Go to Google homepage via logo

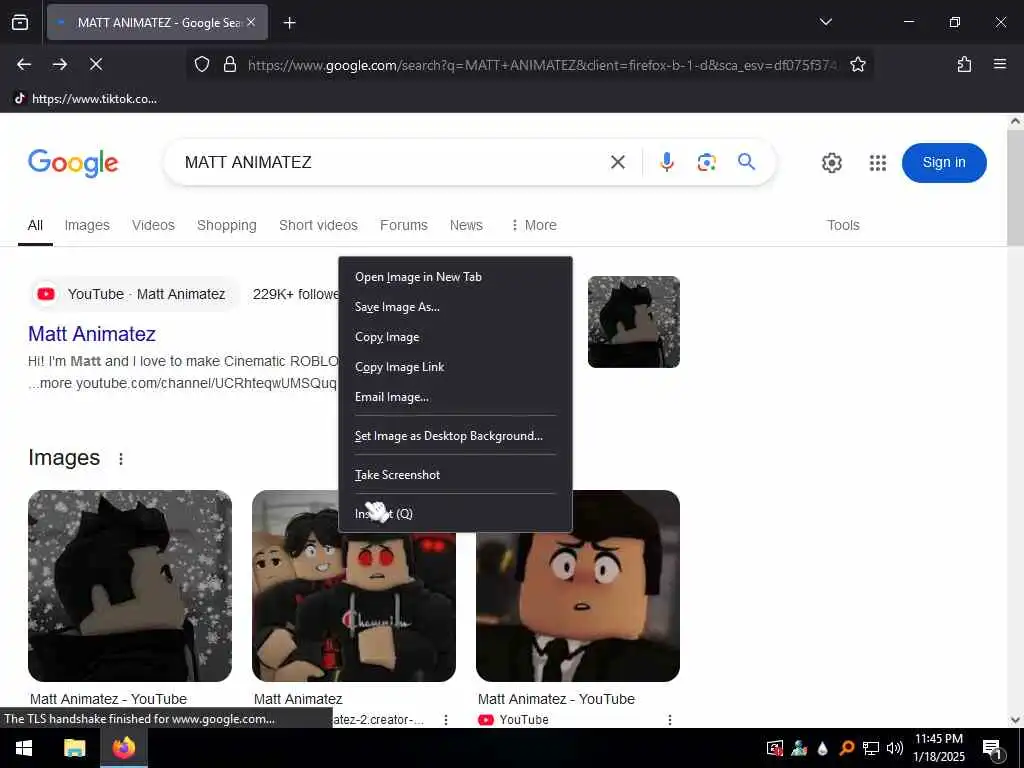click(x=73, y=163)
